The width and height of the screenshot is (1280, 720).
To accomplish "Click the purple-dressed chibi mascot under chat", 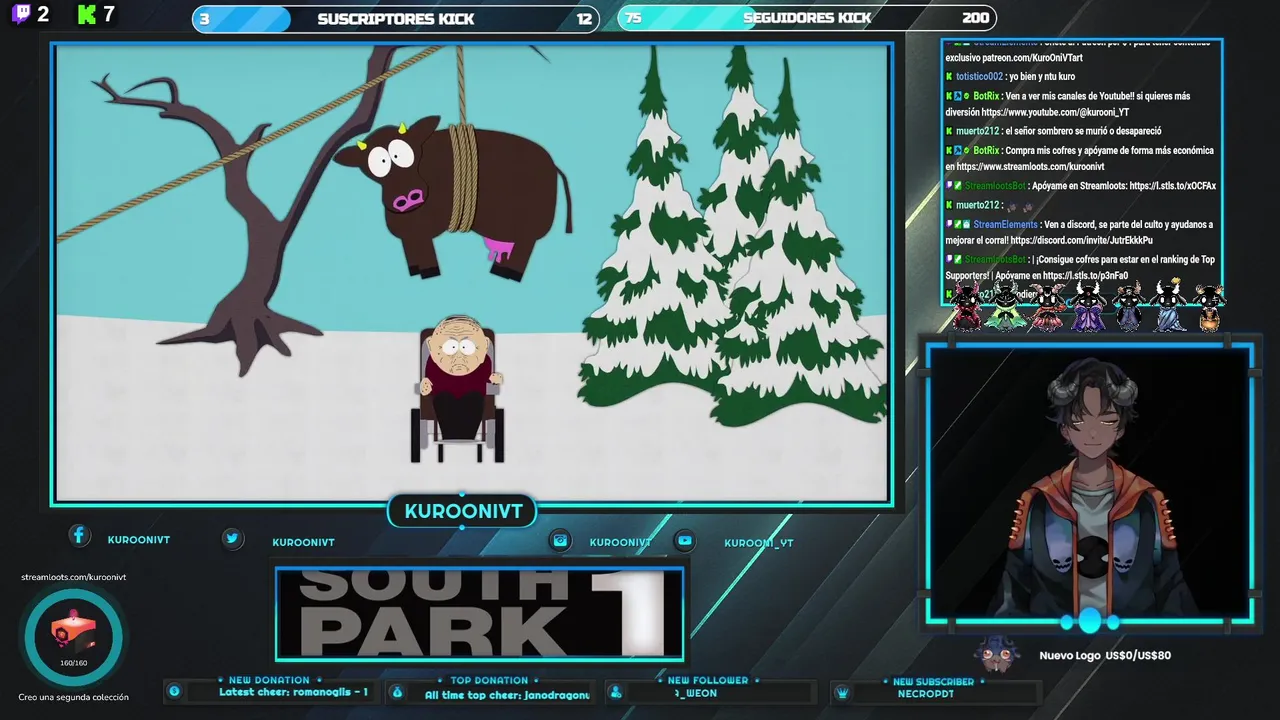I will 1088,307.
